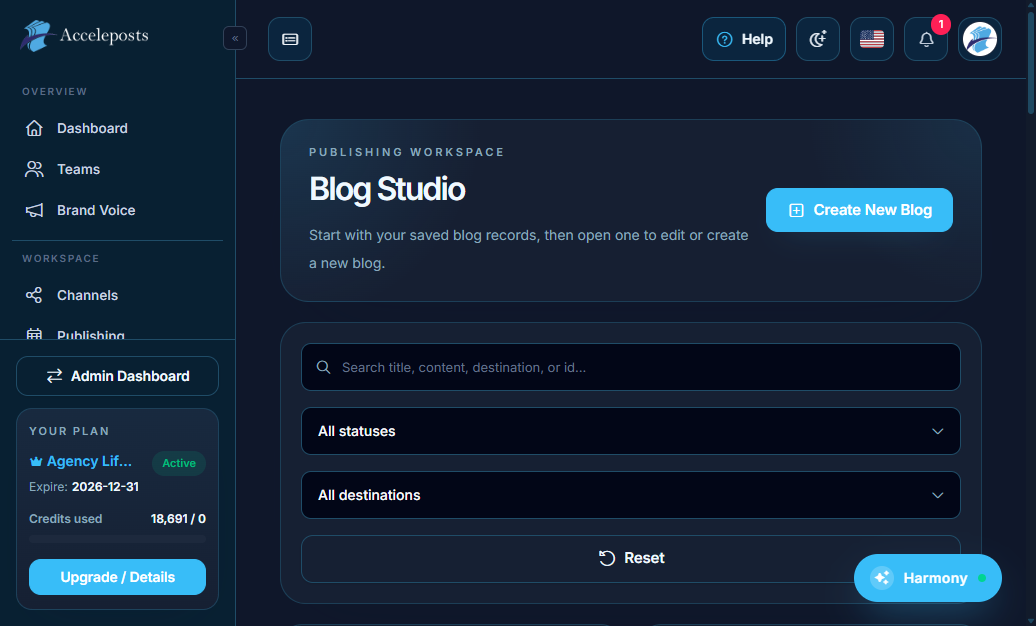Click the Reset filters button
Screen dimensions: 1036x626
point(631,559)
